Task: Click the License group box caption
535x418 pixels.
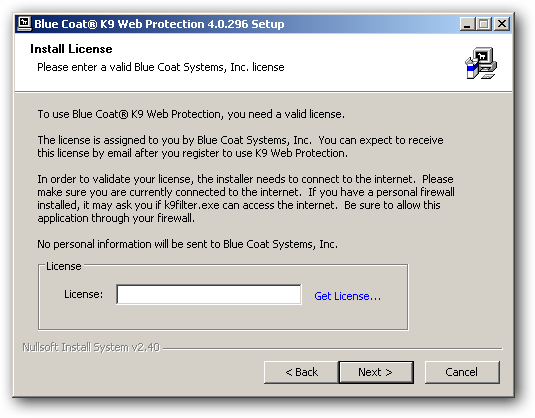Action: coord(64,266)
